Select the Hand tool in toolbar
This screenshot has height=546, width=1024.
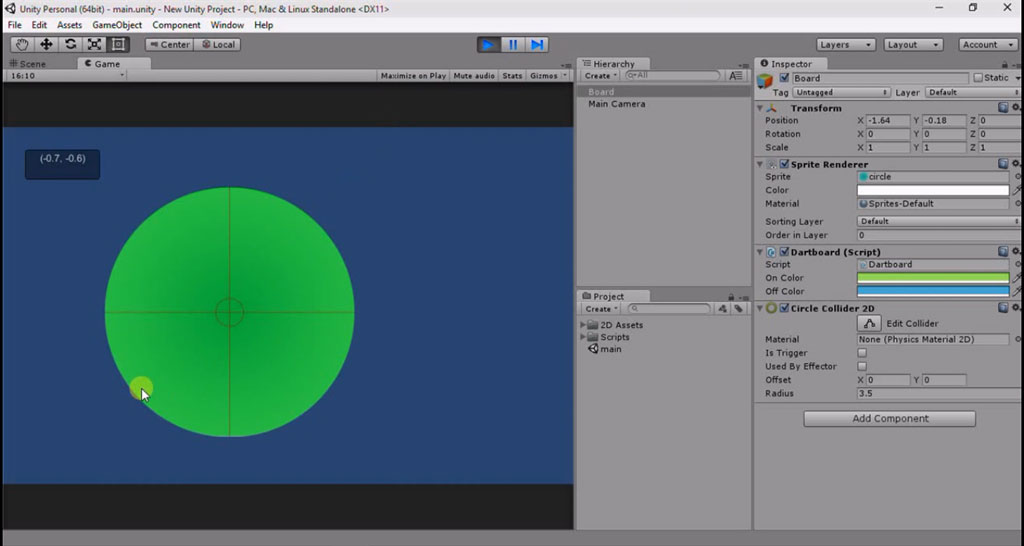pyautogui.click(x=22, y=44)
